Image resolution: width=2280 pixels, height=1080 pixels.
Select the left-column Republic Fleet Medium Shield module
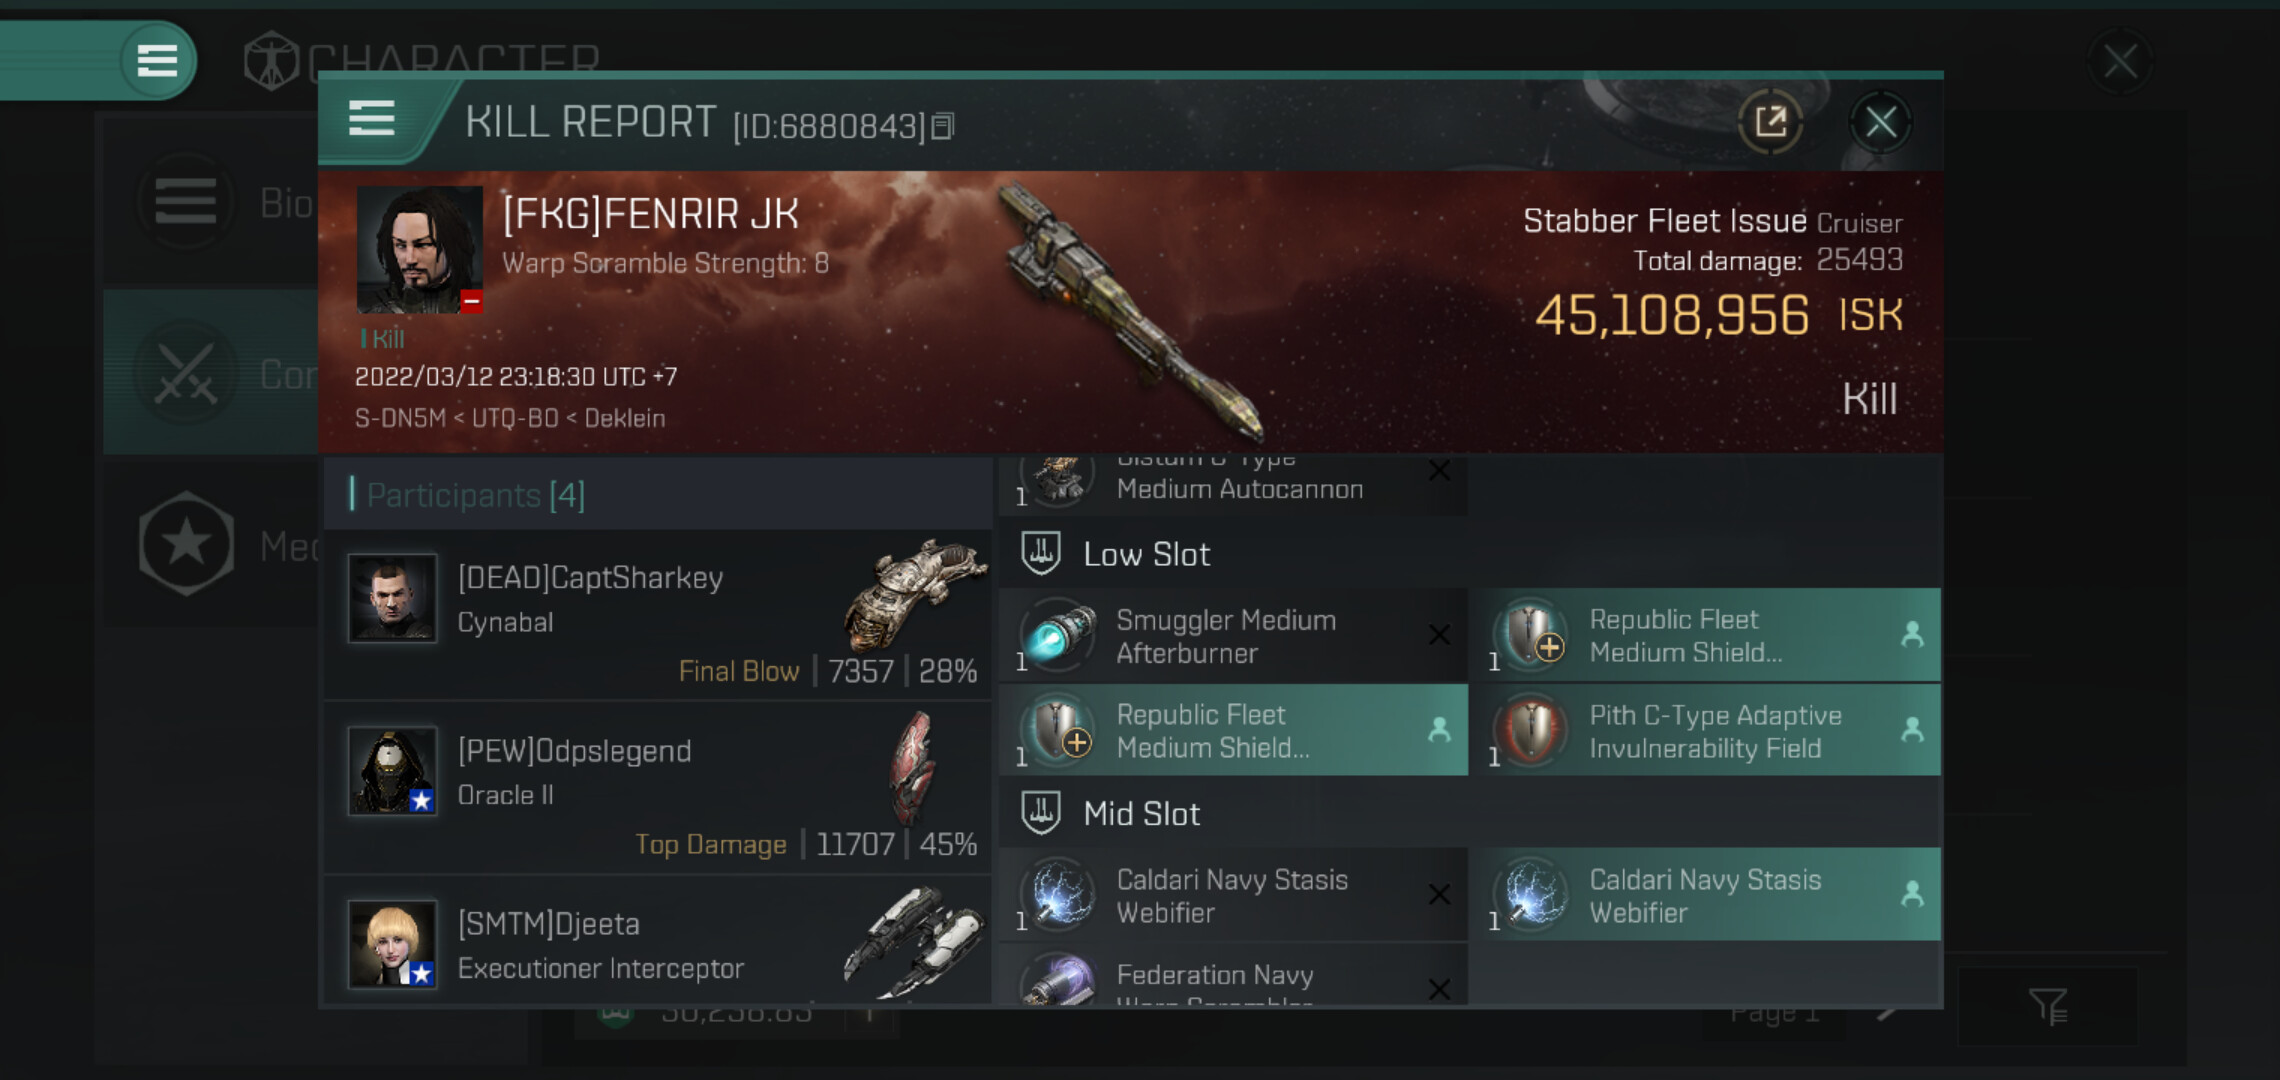[1233, 731]
